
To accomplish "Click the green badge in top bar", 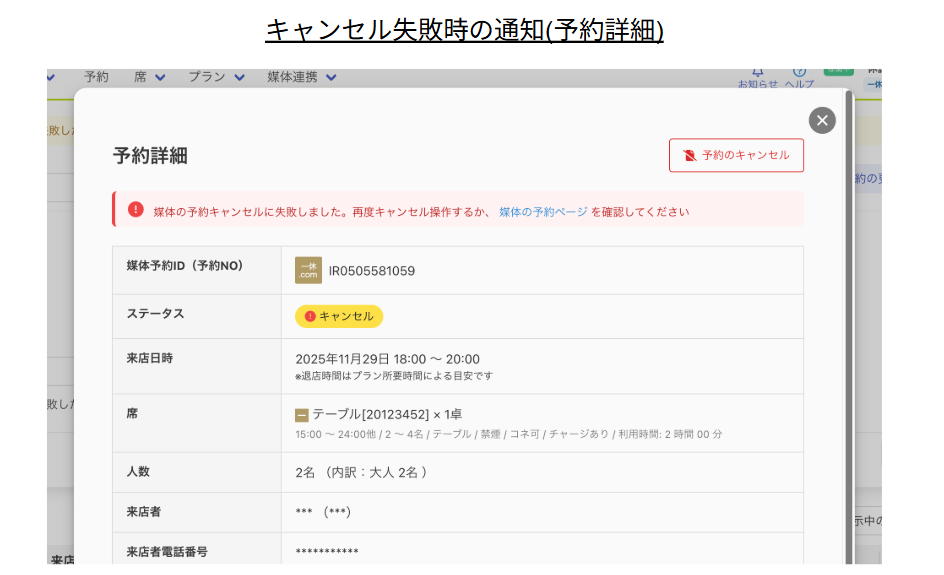I will 838,69.
